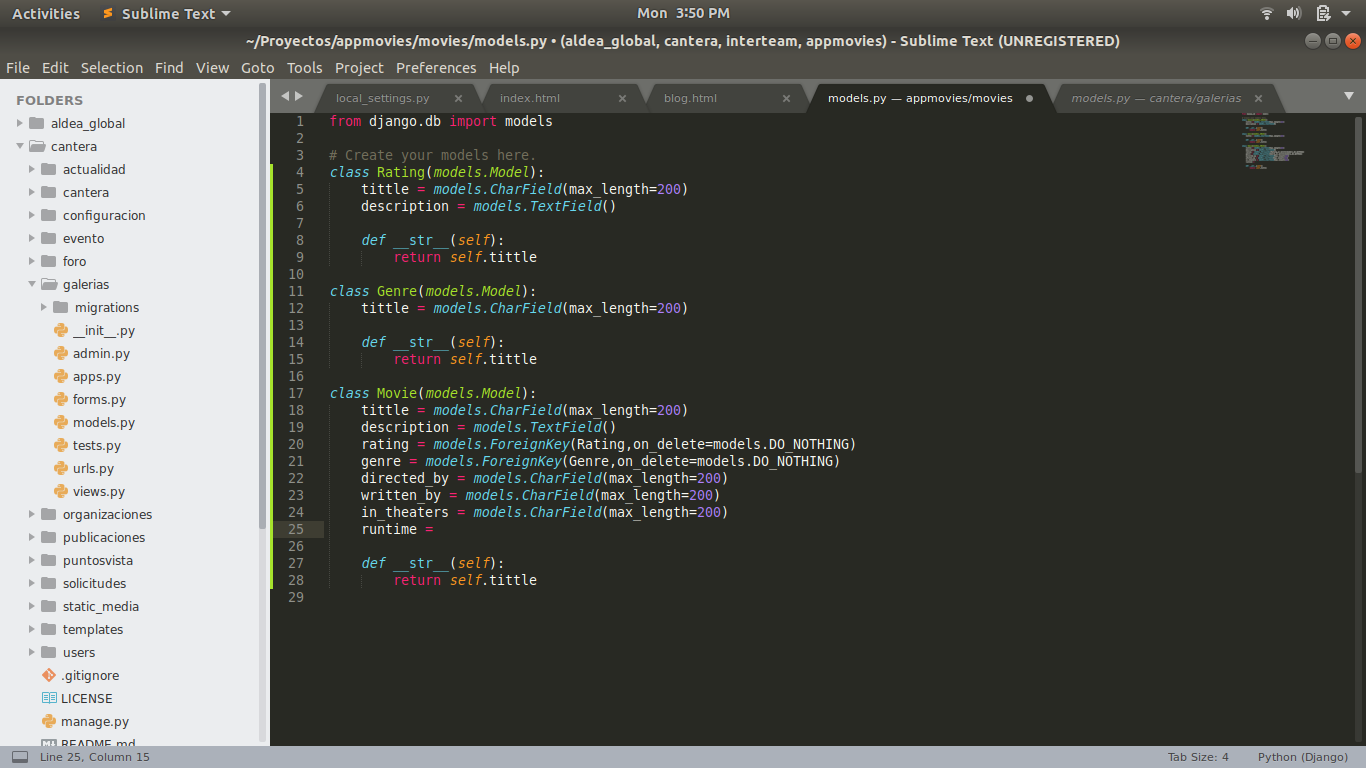Open Sublime Text app menu

pyautogui.click(x=166, y=13)
